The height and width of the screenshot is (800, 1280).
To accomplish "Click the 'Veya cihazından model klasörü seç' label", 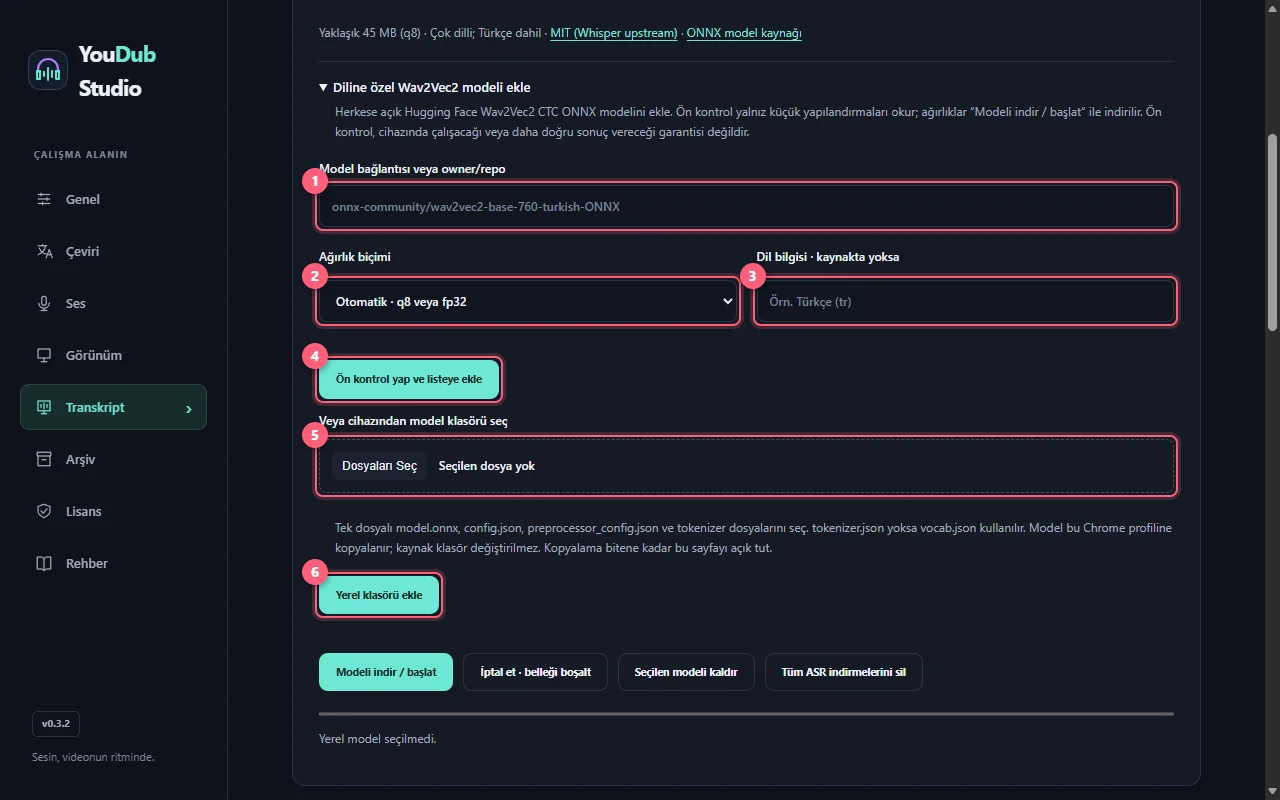I will click(x=413, y=421).
